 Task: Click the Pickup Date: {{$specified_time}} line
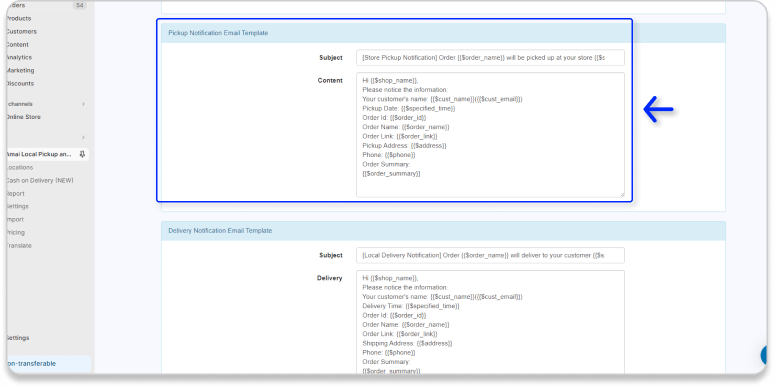pyautogui.click(x=409, y=108)
